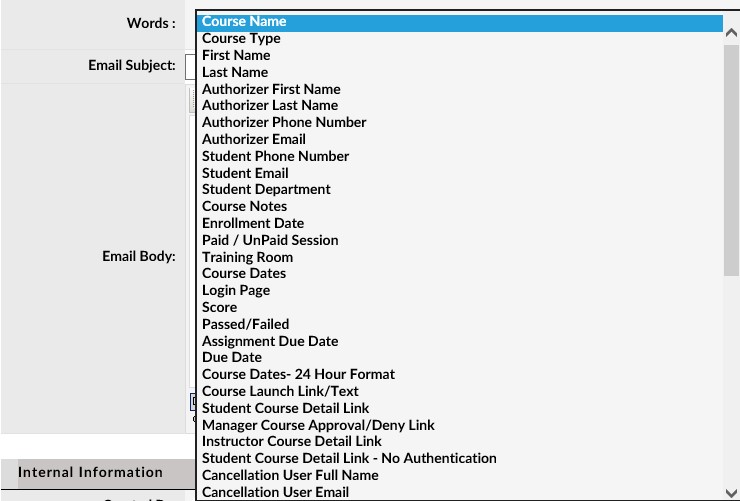Select Student Course Detail Link entry
The width and height of the screenshot is (740, 501).
pos(459,409)
